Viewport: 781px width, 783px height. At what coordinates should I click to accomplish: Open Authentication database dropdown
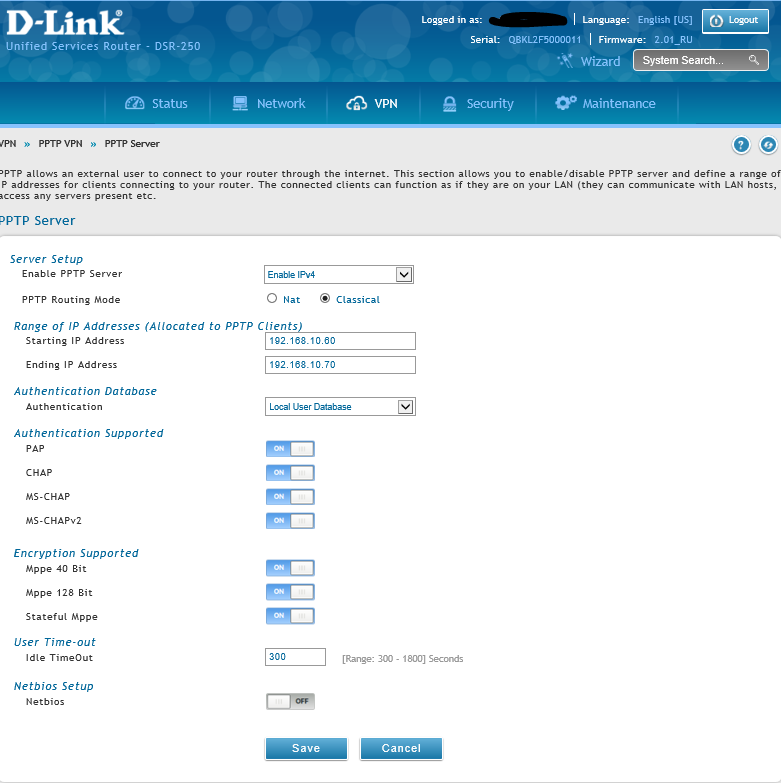point(340,406)
